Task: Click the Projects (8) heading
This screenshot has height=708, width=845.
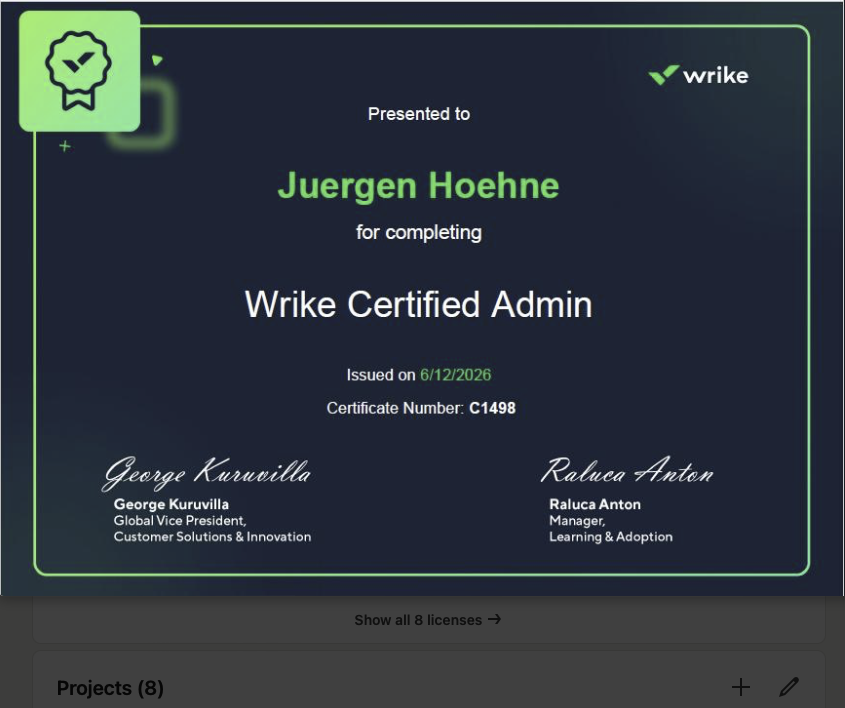Action: [110, 688]
